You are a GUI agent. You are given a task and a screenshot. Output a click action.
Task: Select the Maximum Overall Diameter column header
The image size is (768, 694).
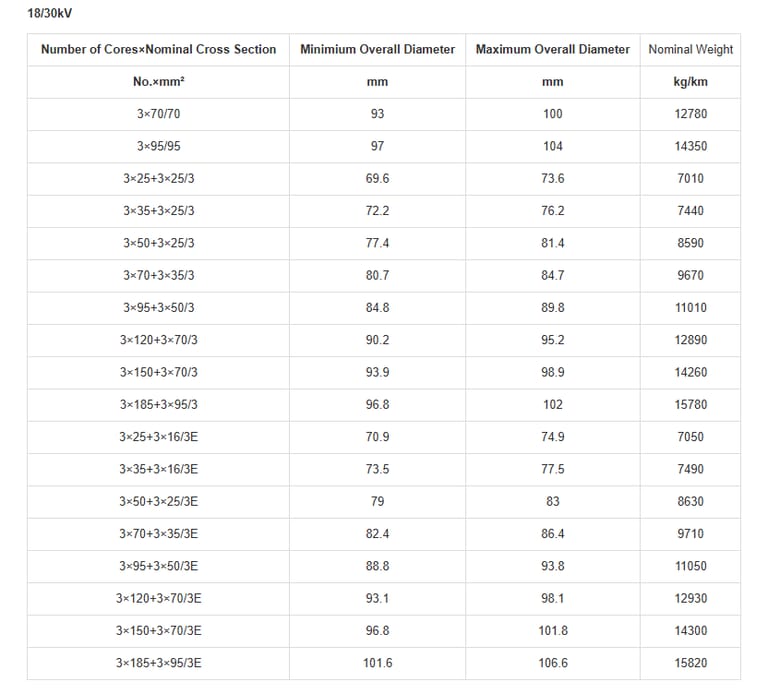553,49
